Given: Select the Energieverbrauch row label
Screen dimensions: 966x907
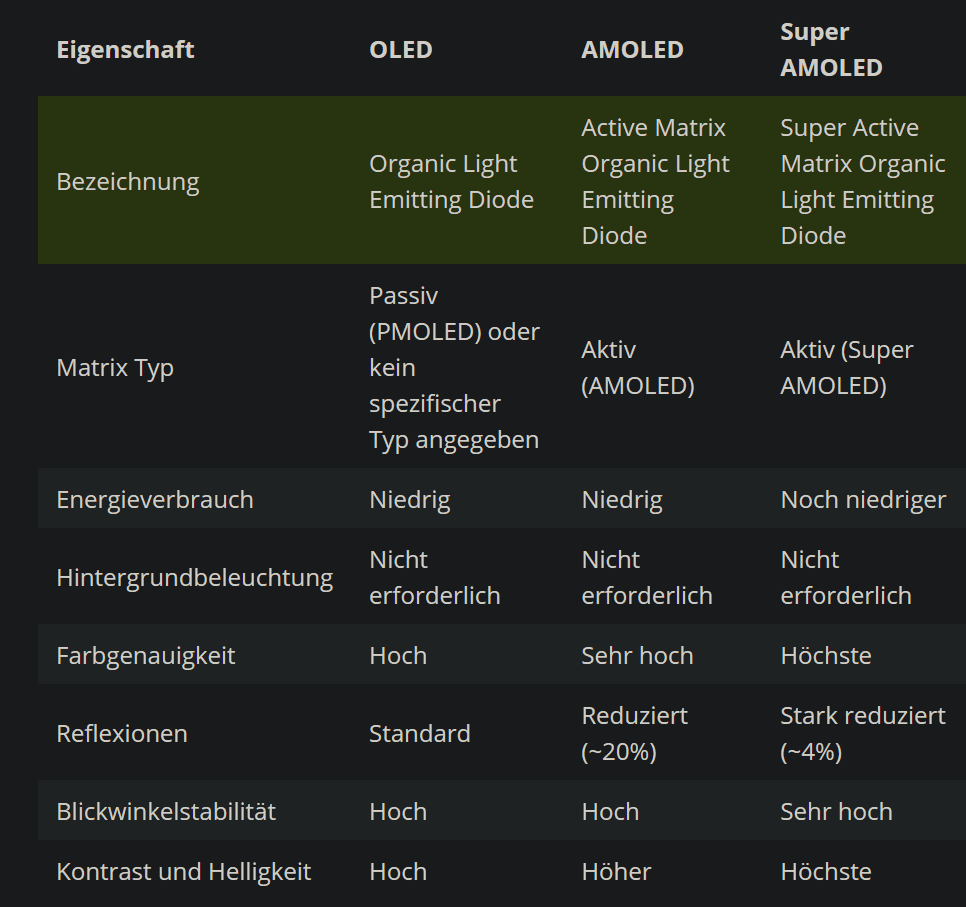Looking at the screenshot, I should point(155,499).
